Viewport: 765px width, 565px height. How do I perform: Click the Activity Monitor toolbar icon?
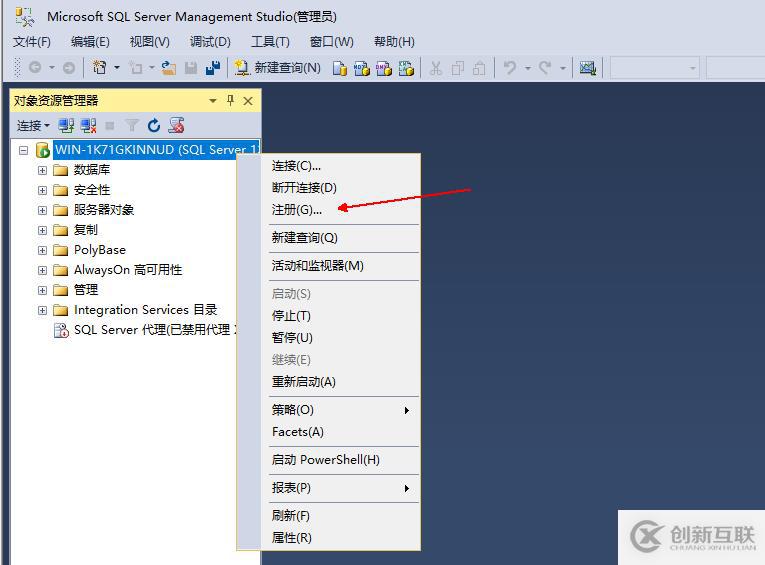587,68
